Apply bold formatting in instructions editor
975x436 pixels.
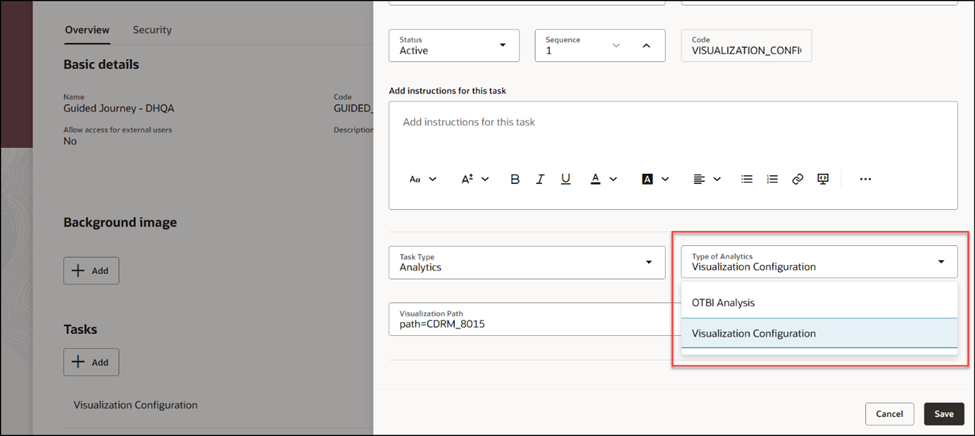click(515, 179)
